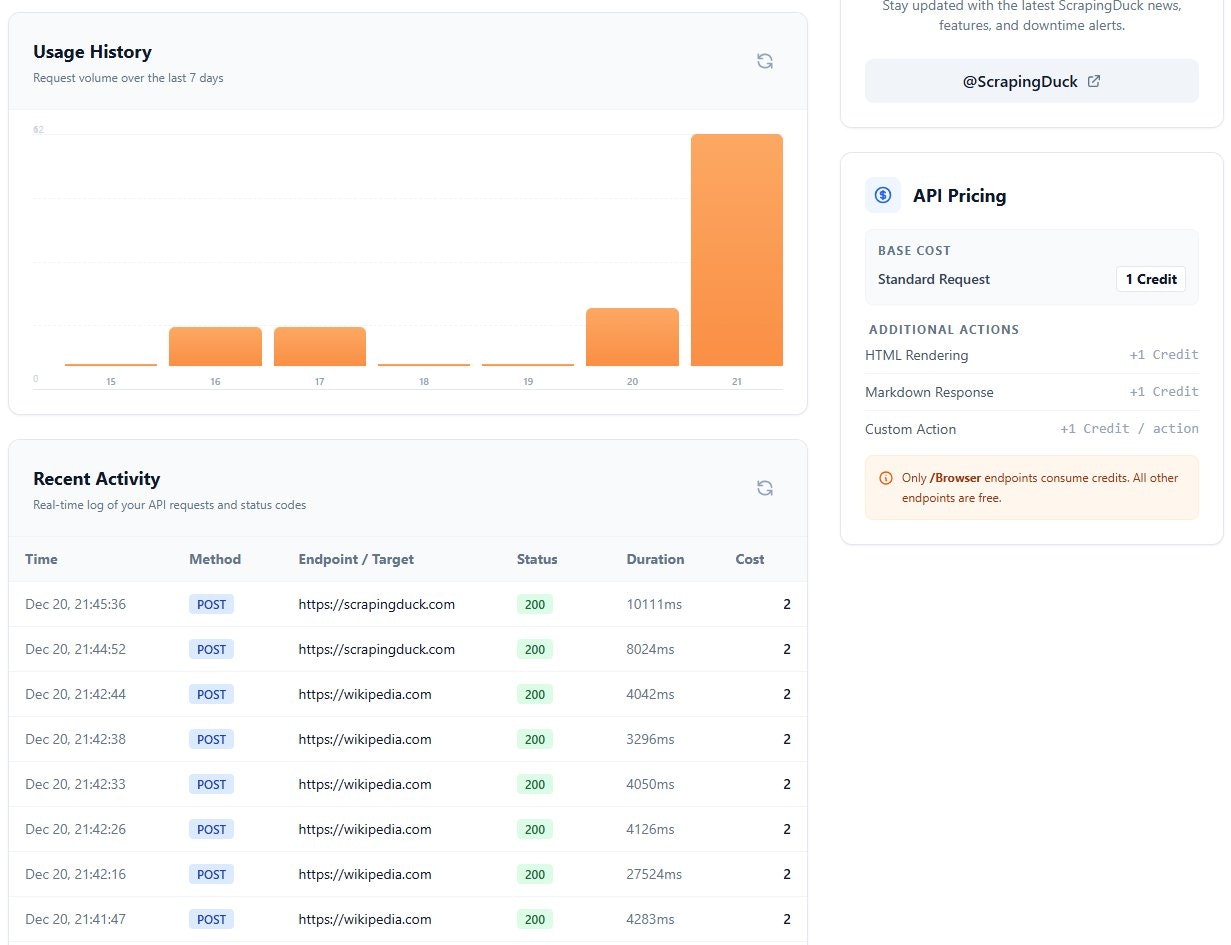Select the row timestamped Dec 20, 21:42:26
1231x945 pixels.
tap(408, 829)
